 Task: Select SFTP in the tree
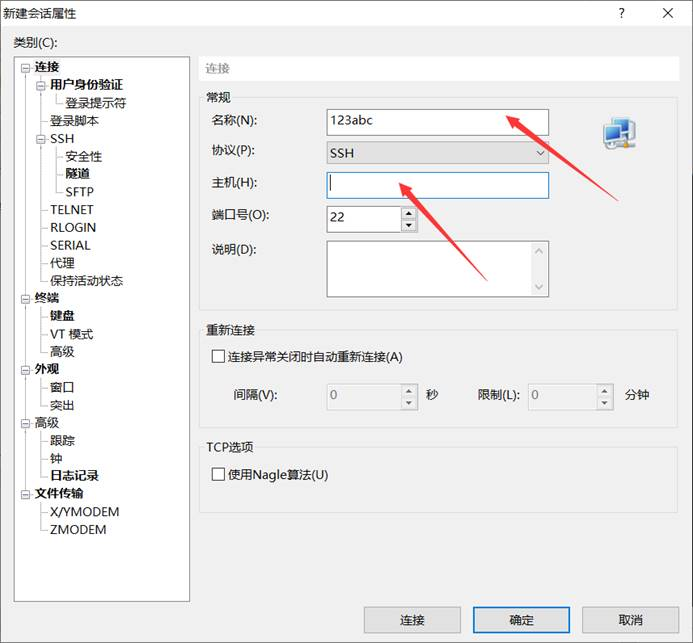click(80, 192)
